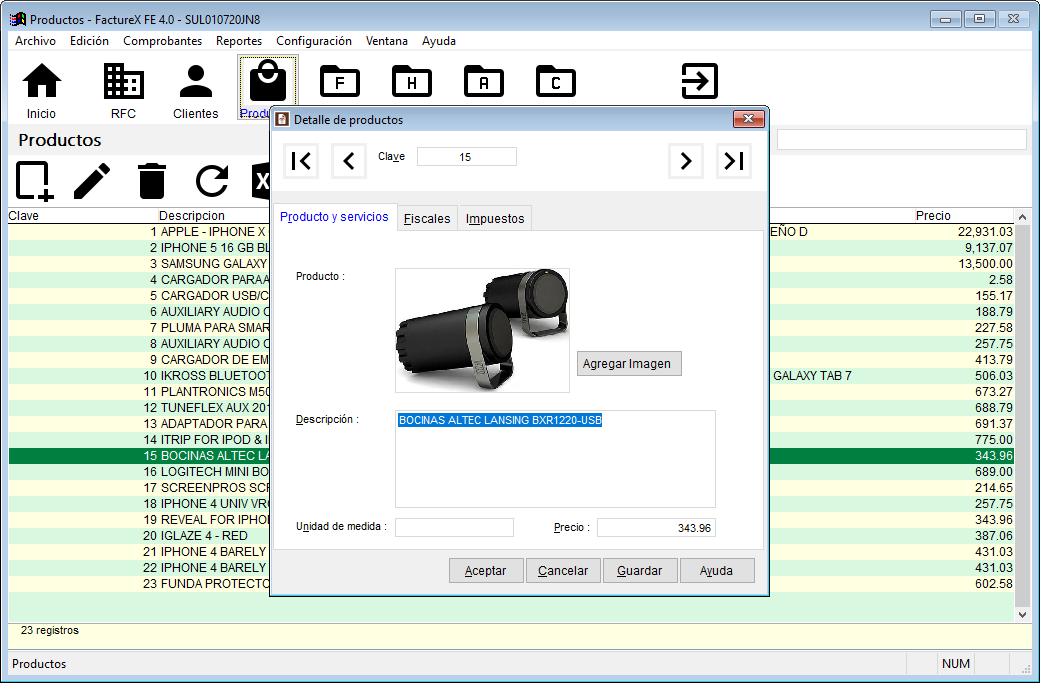The width and height of the screenshot is (1040, 683).
Task: Open the F folder icon
Action: tap(340, 82)
